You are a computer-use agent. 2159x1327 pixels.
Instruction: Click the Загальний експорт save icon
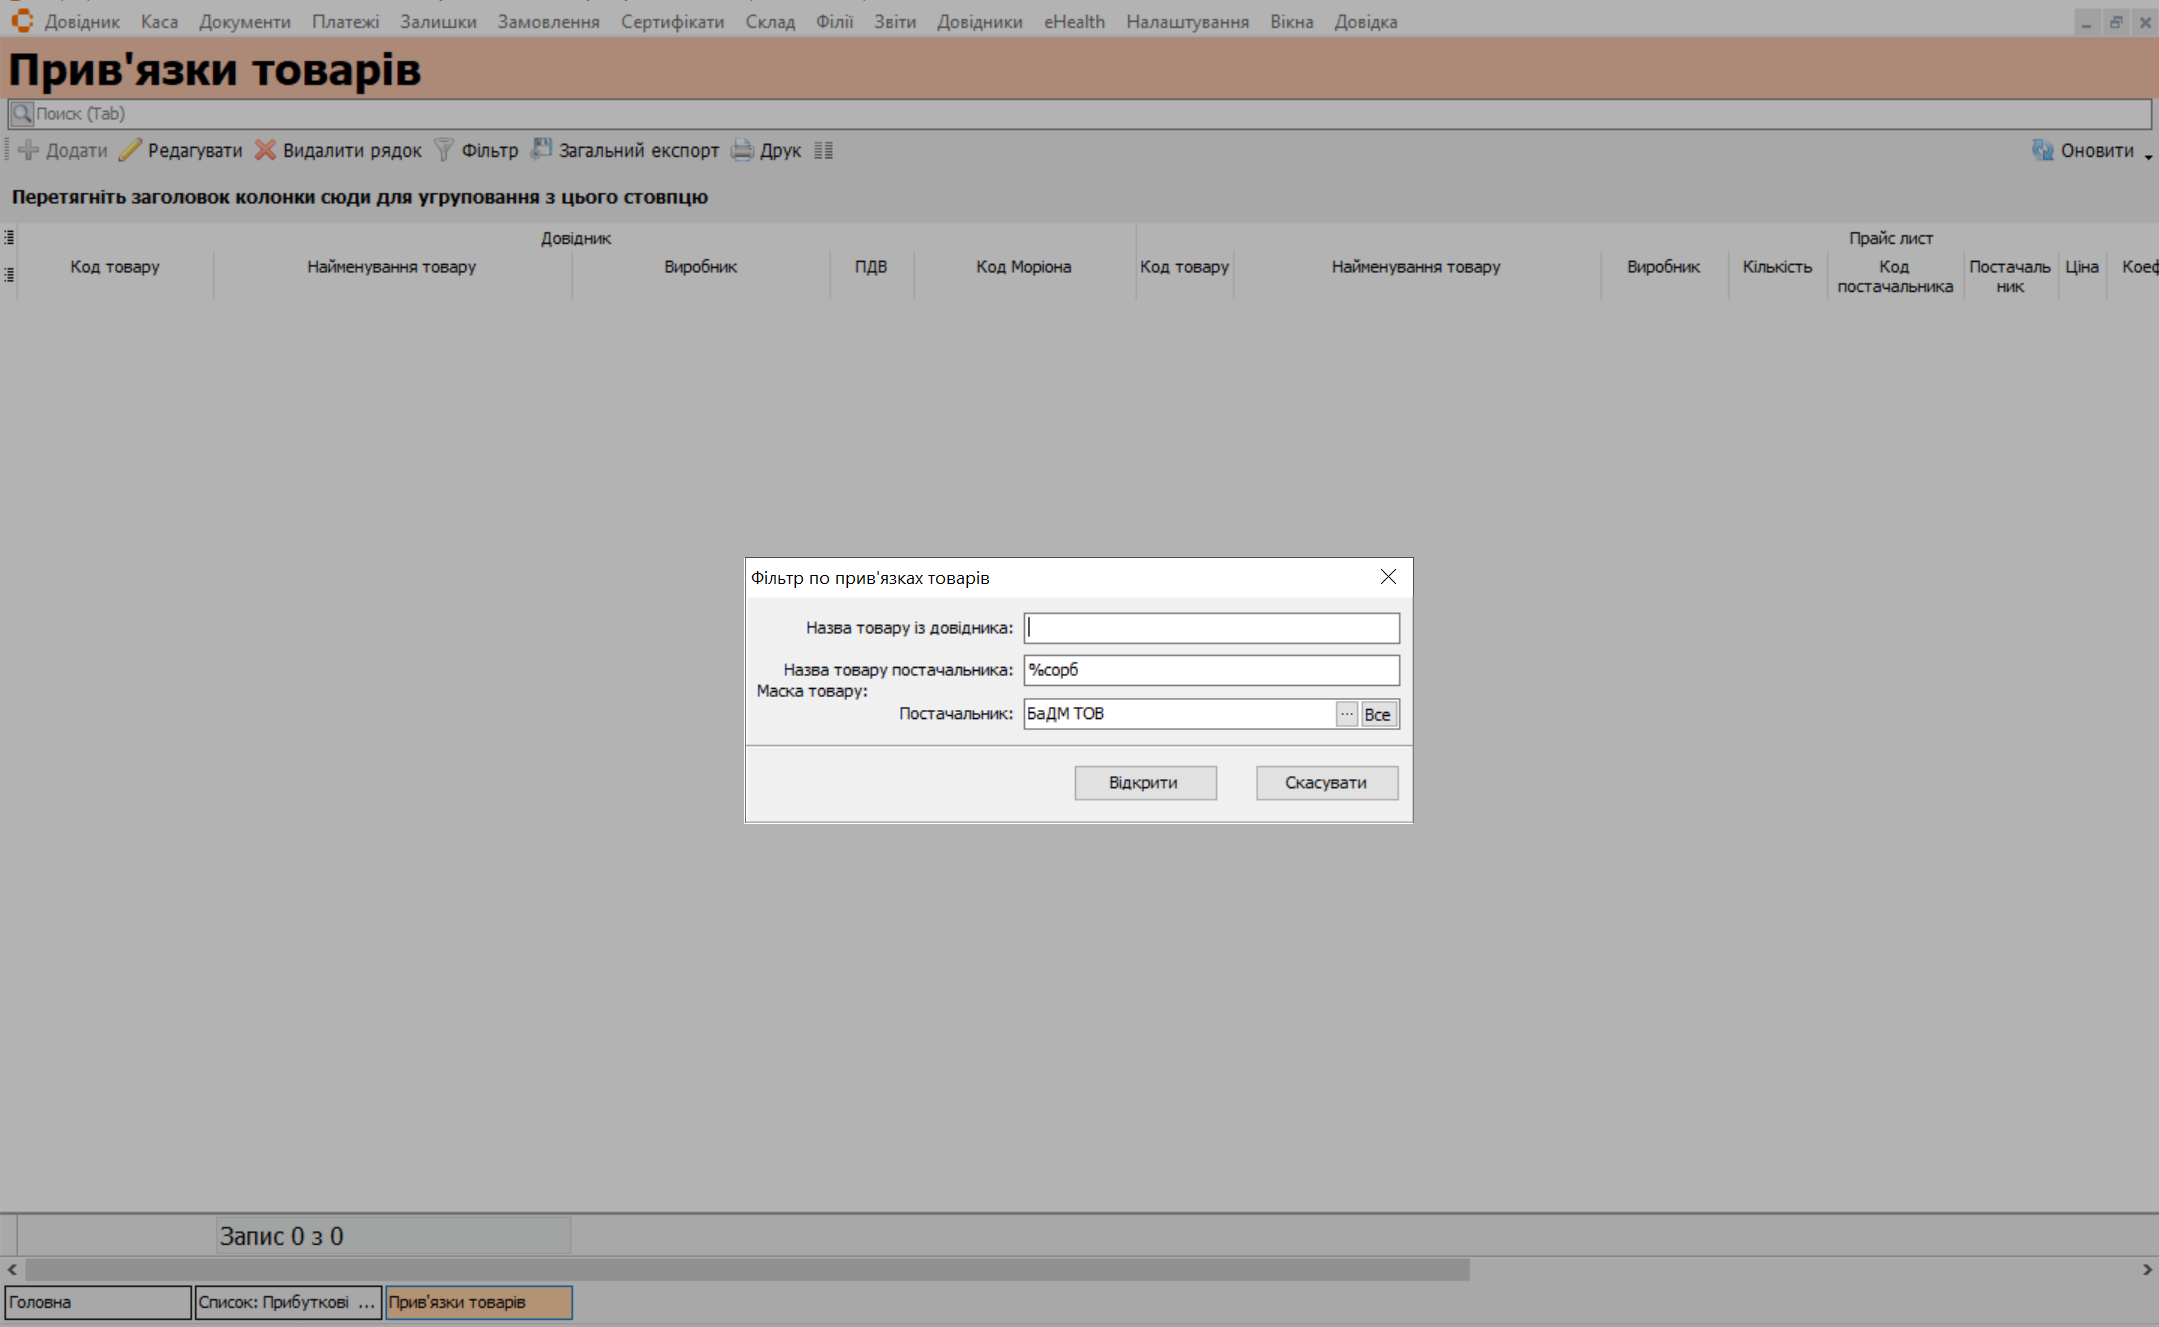point(541,149)
